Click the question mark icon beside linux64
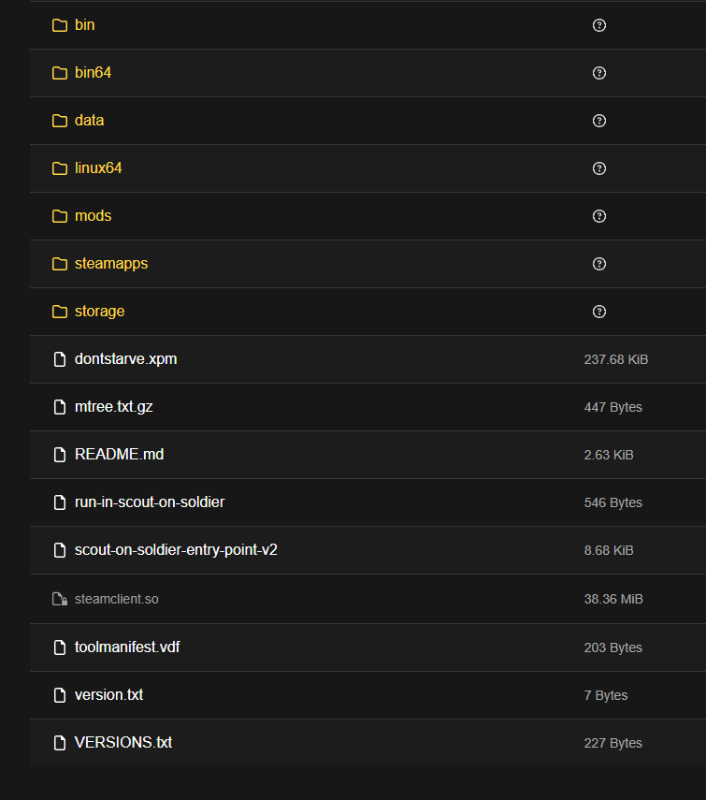This screenshot has width=706, height=800. click(599, 168)
